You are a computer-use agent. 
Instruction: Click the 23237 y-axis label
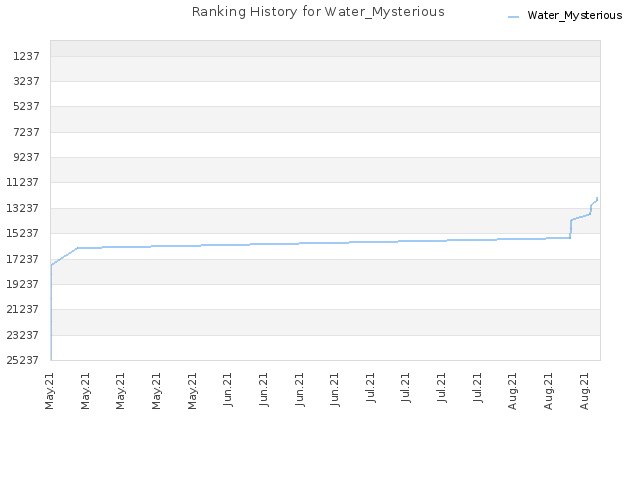pos(23,335)
